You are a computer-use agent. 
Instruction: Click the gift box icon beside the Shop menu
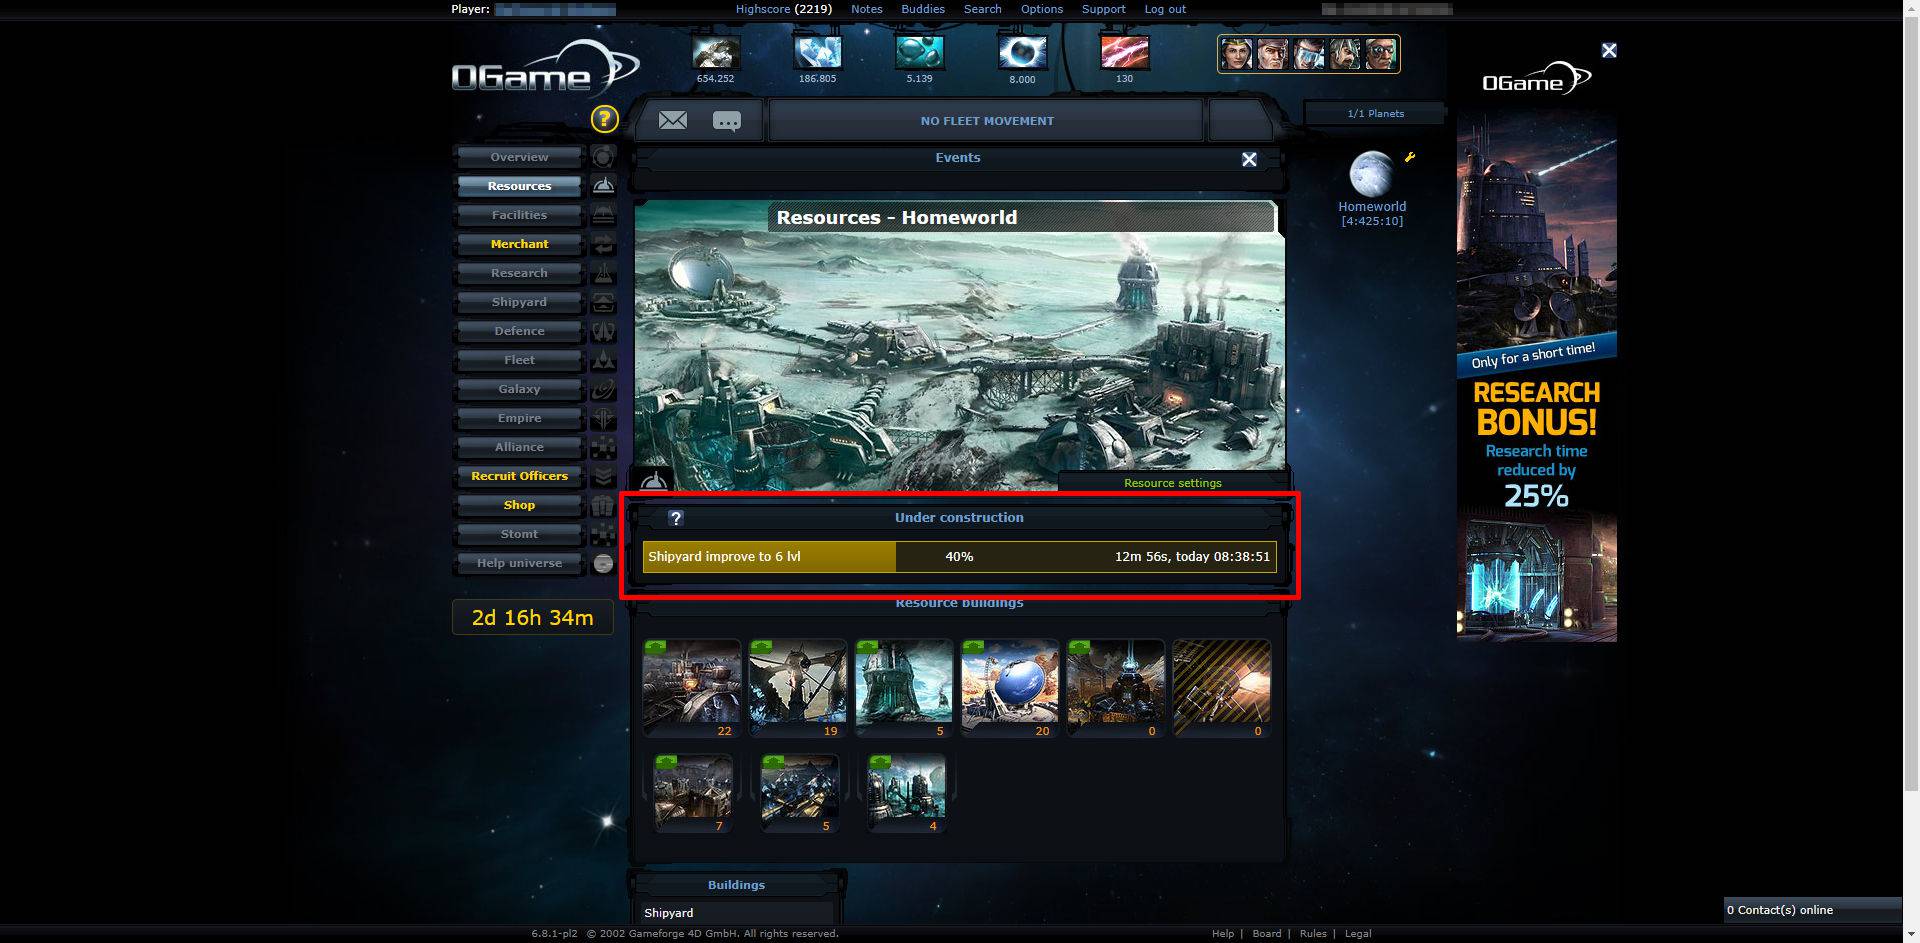pos(603,505)
